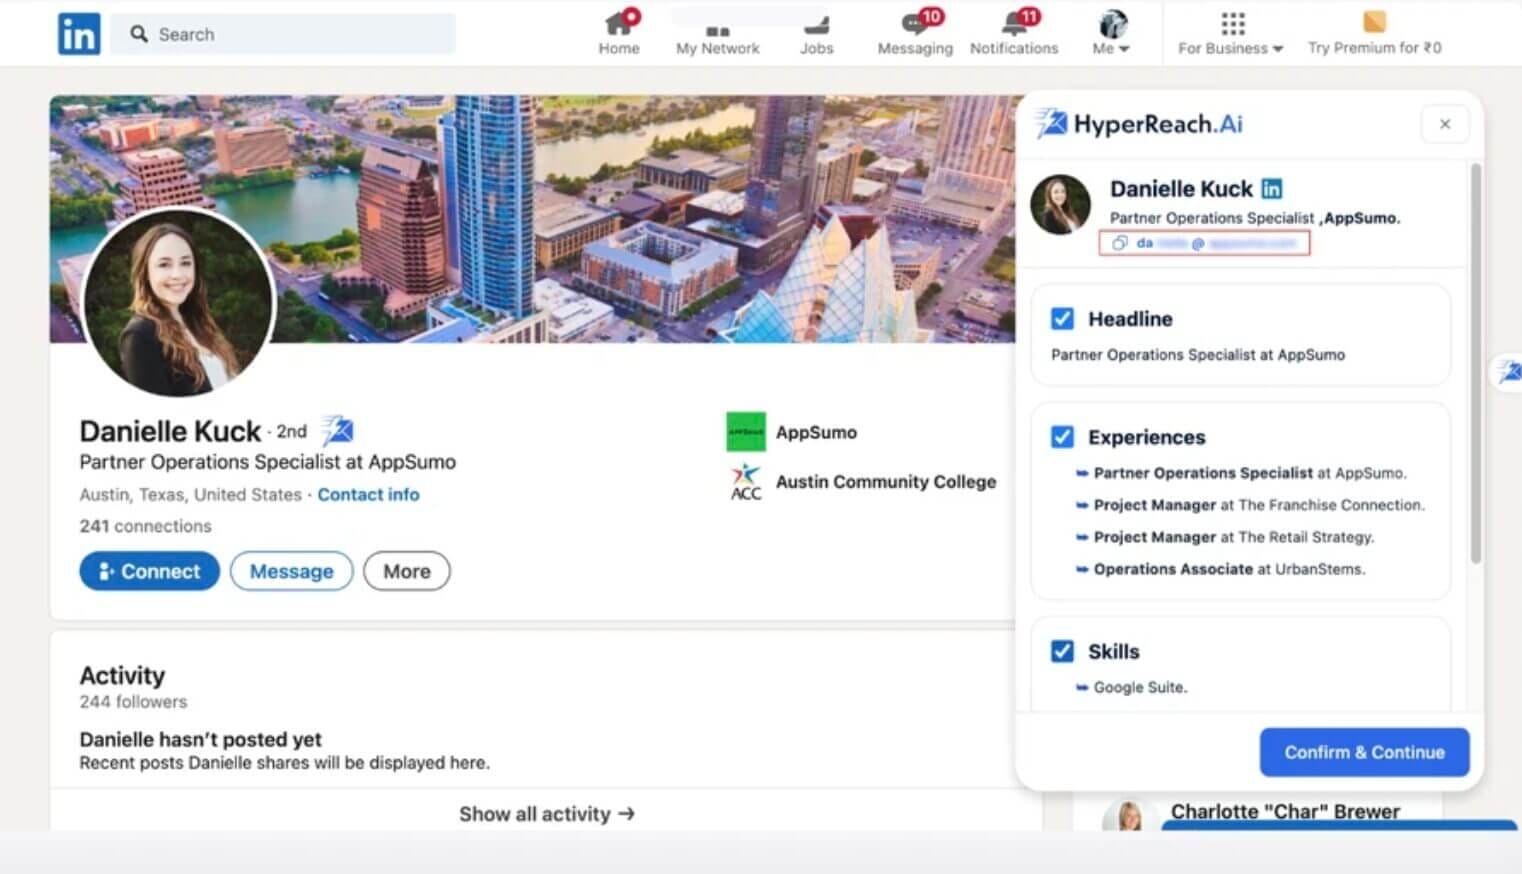Click the headline text in HyperReach panel
The width and height of the screenshot is (1522, 874).
(x=1198, y=354)
